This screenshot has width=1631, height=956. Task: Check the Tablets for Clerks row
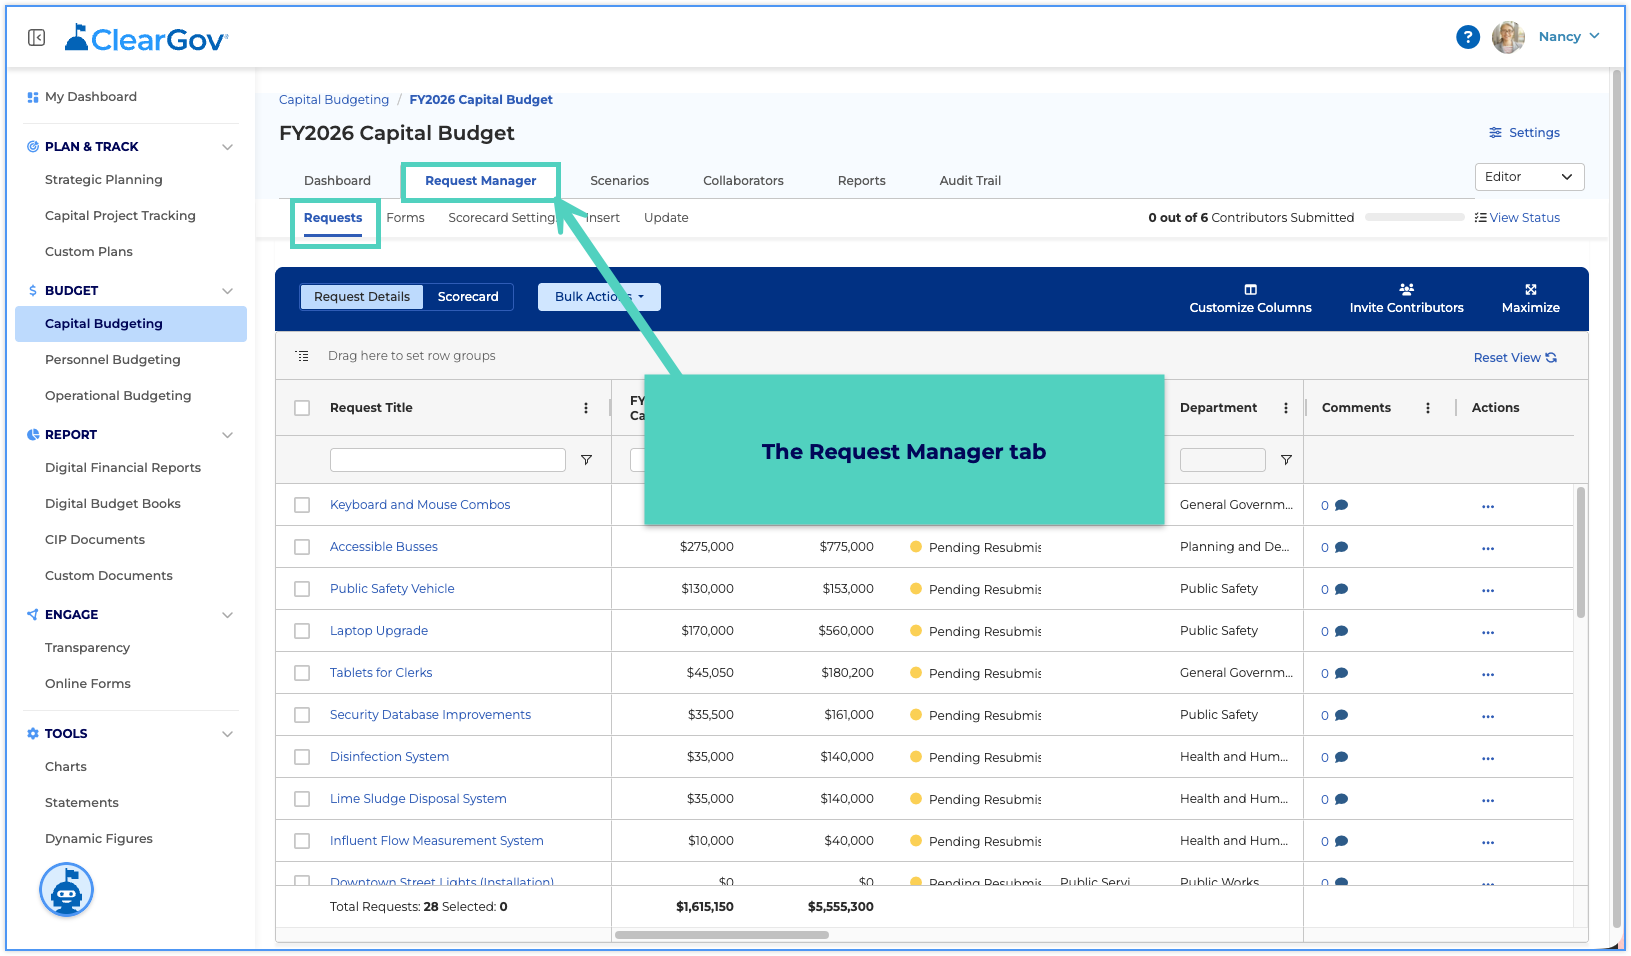click(302, 673)
